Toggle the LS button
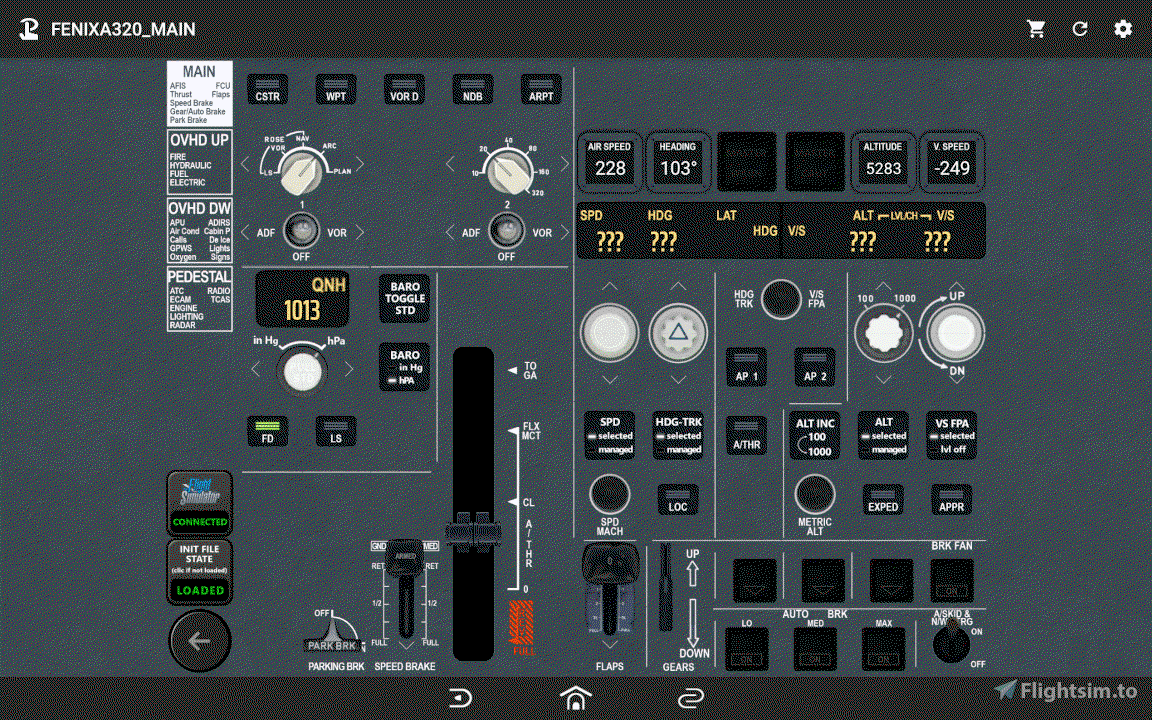 point(336,431)
